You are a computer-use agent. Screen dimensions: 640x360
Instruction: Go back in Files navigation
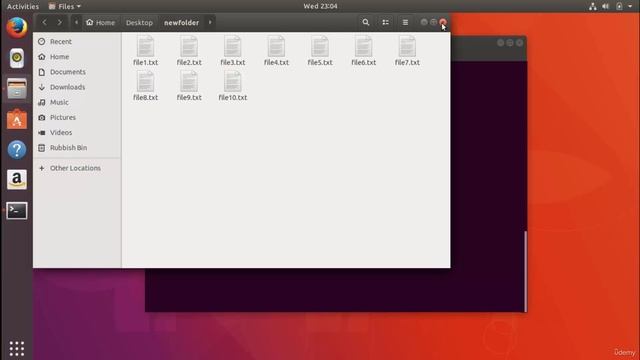point(44,22)
